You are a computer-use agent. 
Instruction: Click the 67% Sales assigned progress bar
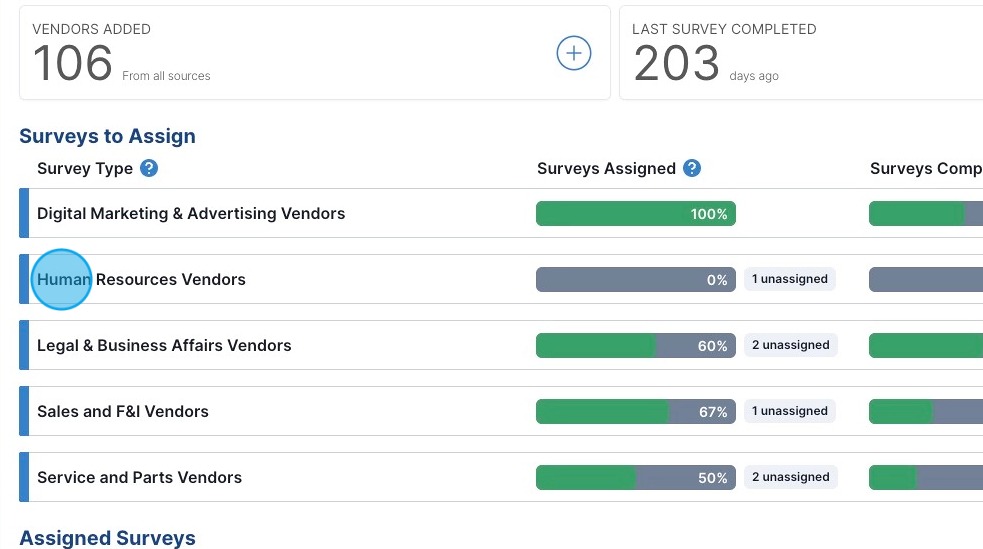coord(635,411)
